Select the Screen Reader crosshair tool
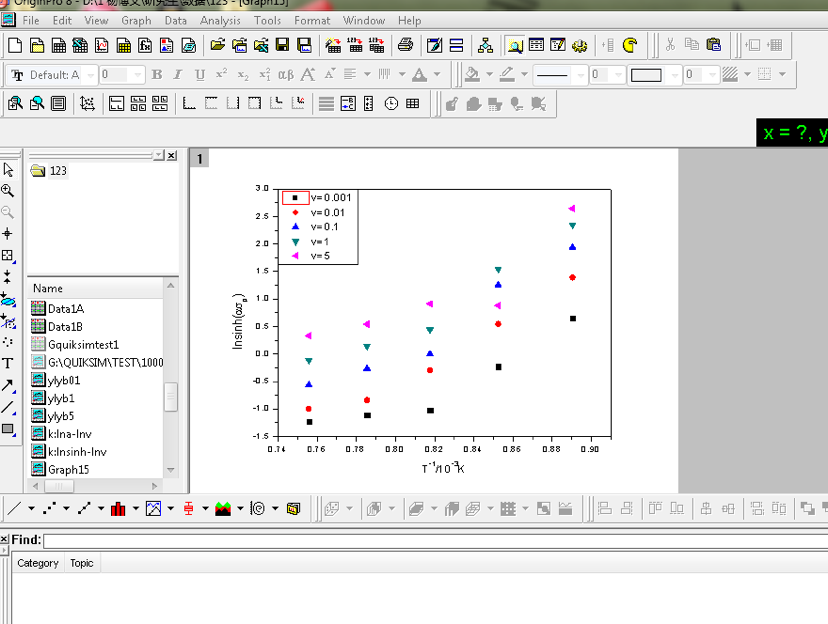This screenshot has height=624, width=828. pyautogui.click(x=8, y=233)
